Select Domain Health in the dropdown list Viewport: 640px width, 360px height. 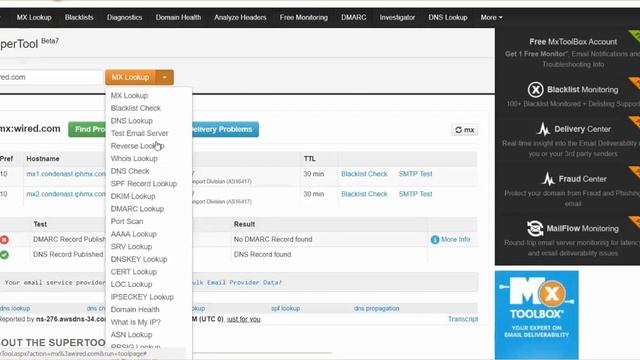135,309
